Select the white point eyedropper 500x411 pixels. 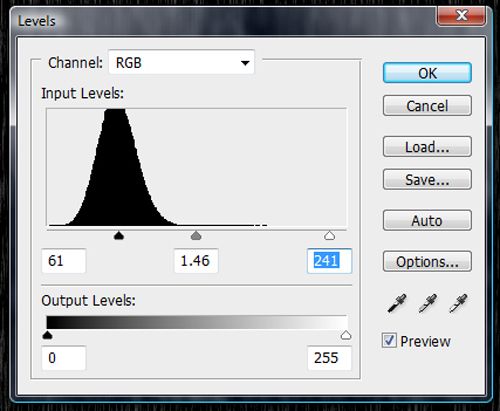pos(458,303)
